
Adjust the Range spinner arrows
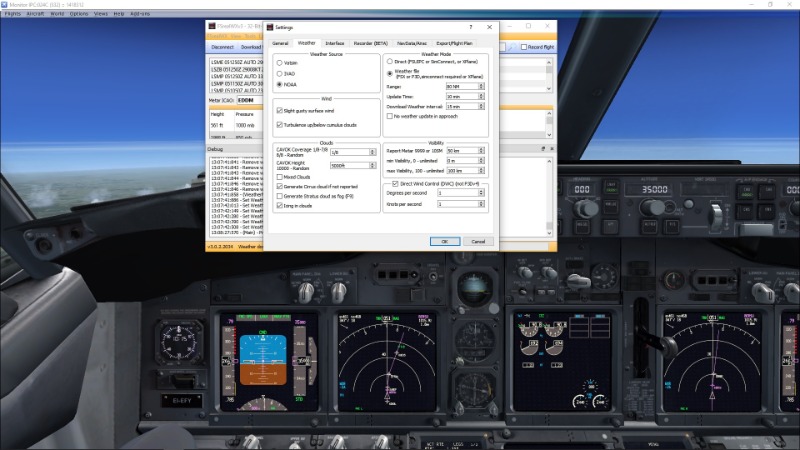click(481, 86)
